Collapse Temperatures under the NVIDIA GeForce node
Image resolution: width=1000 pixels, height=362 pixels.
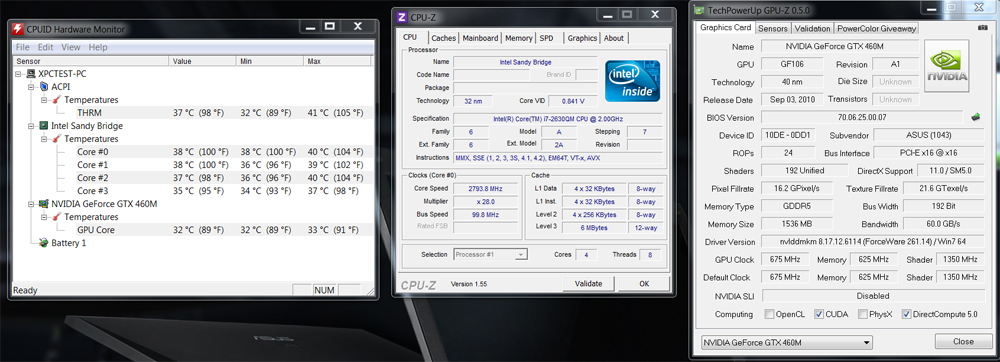(x=44, y=217)
